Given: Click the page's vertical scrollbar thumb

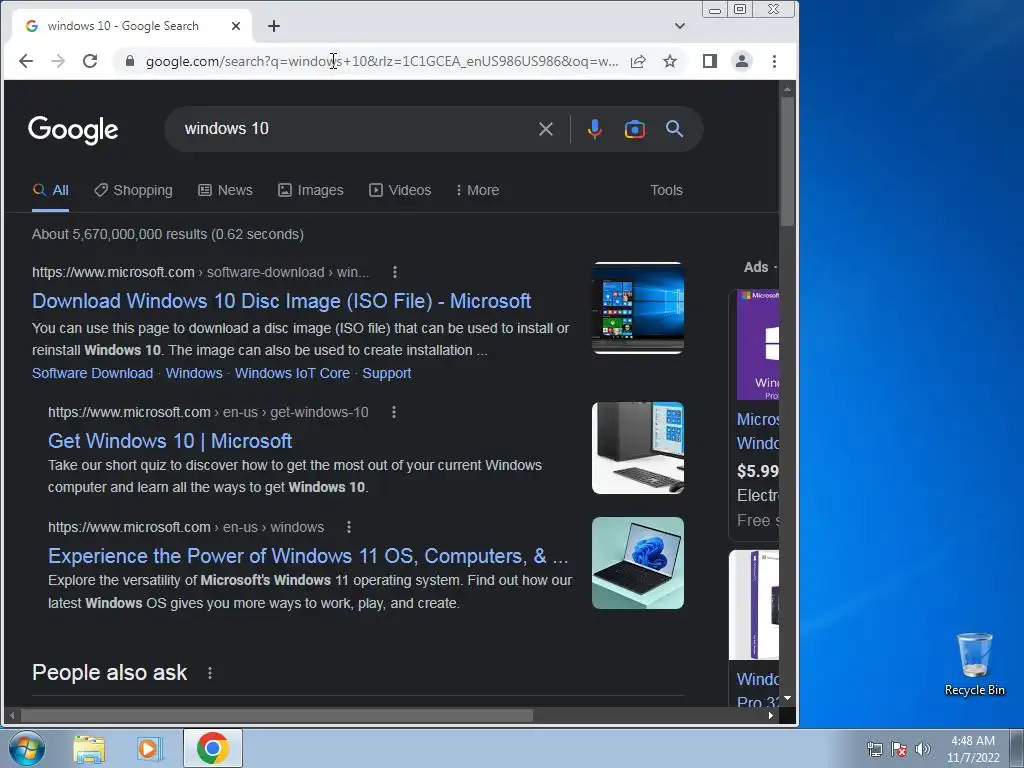Looking at the screenshot, I should [x=787, y=161].
